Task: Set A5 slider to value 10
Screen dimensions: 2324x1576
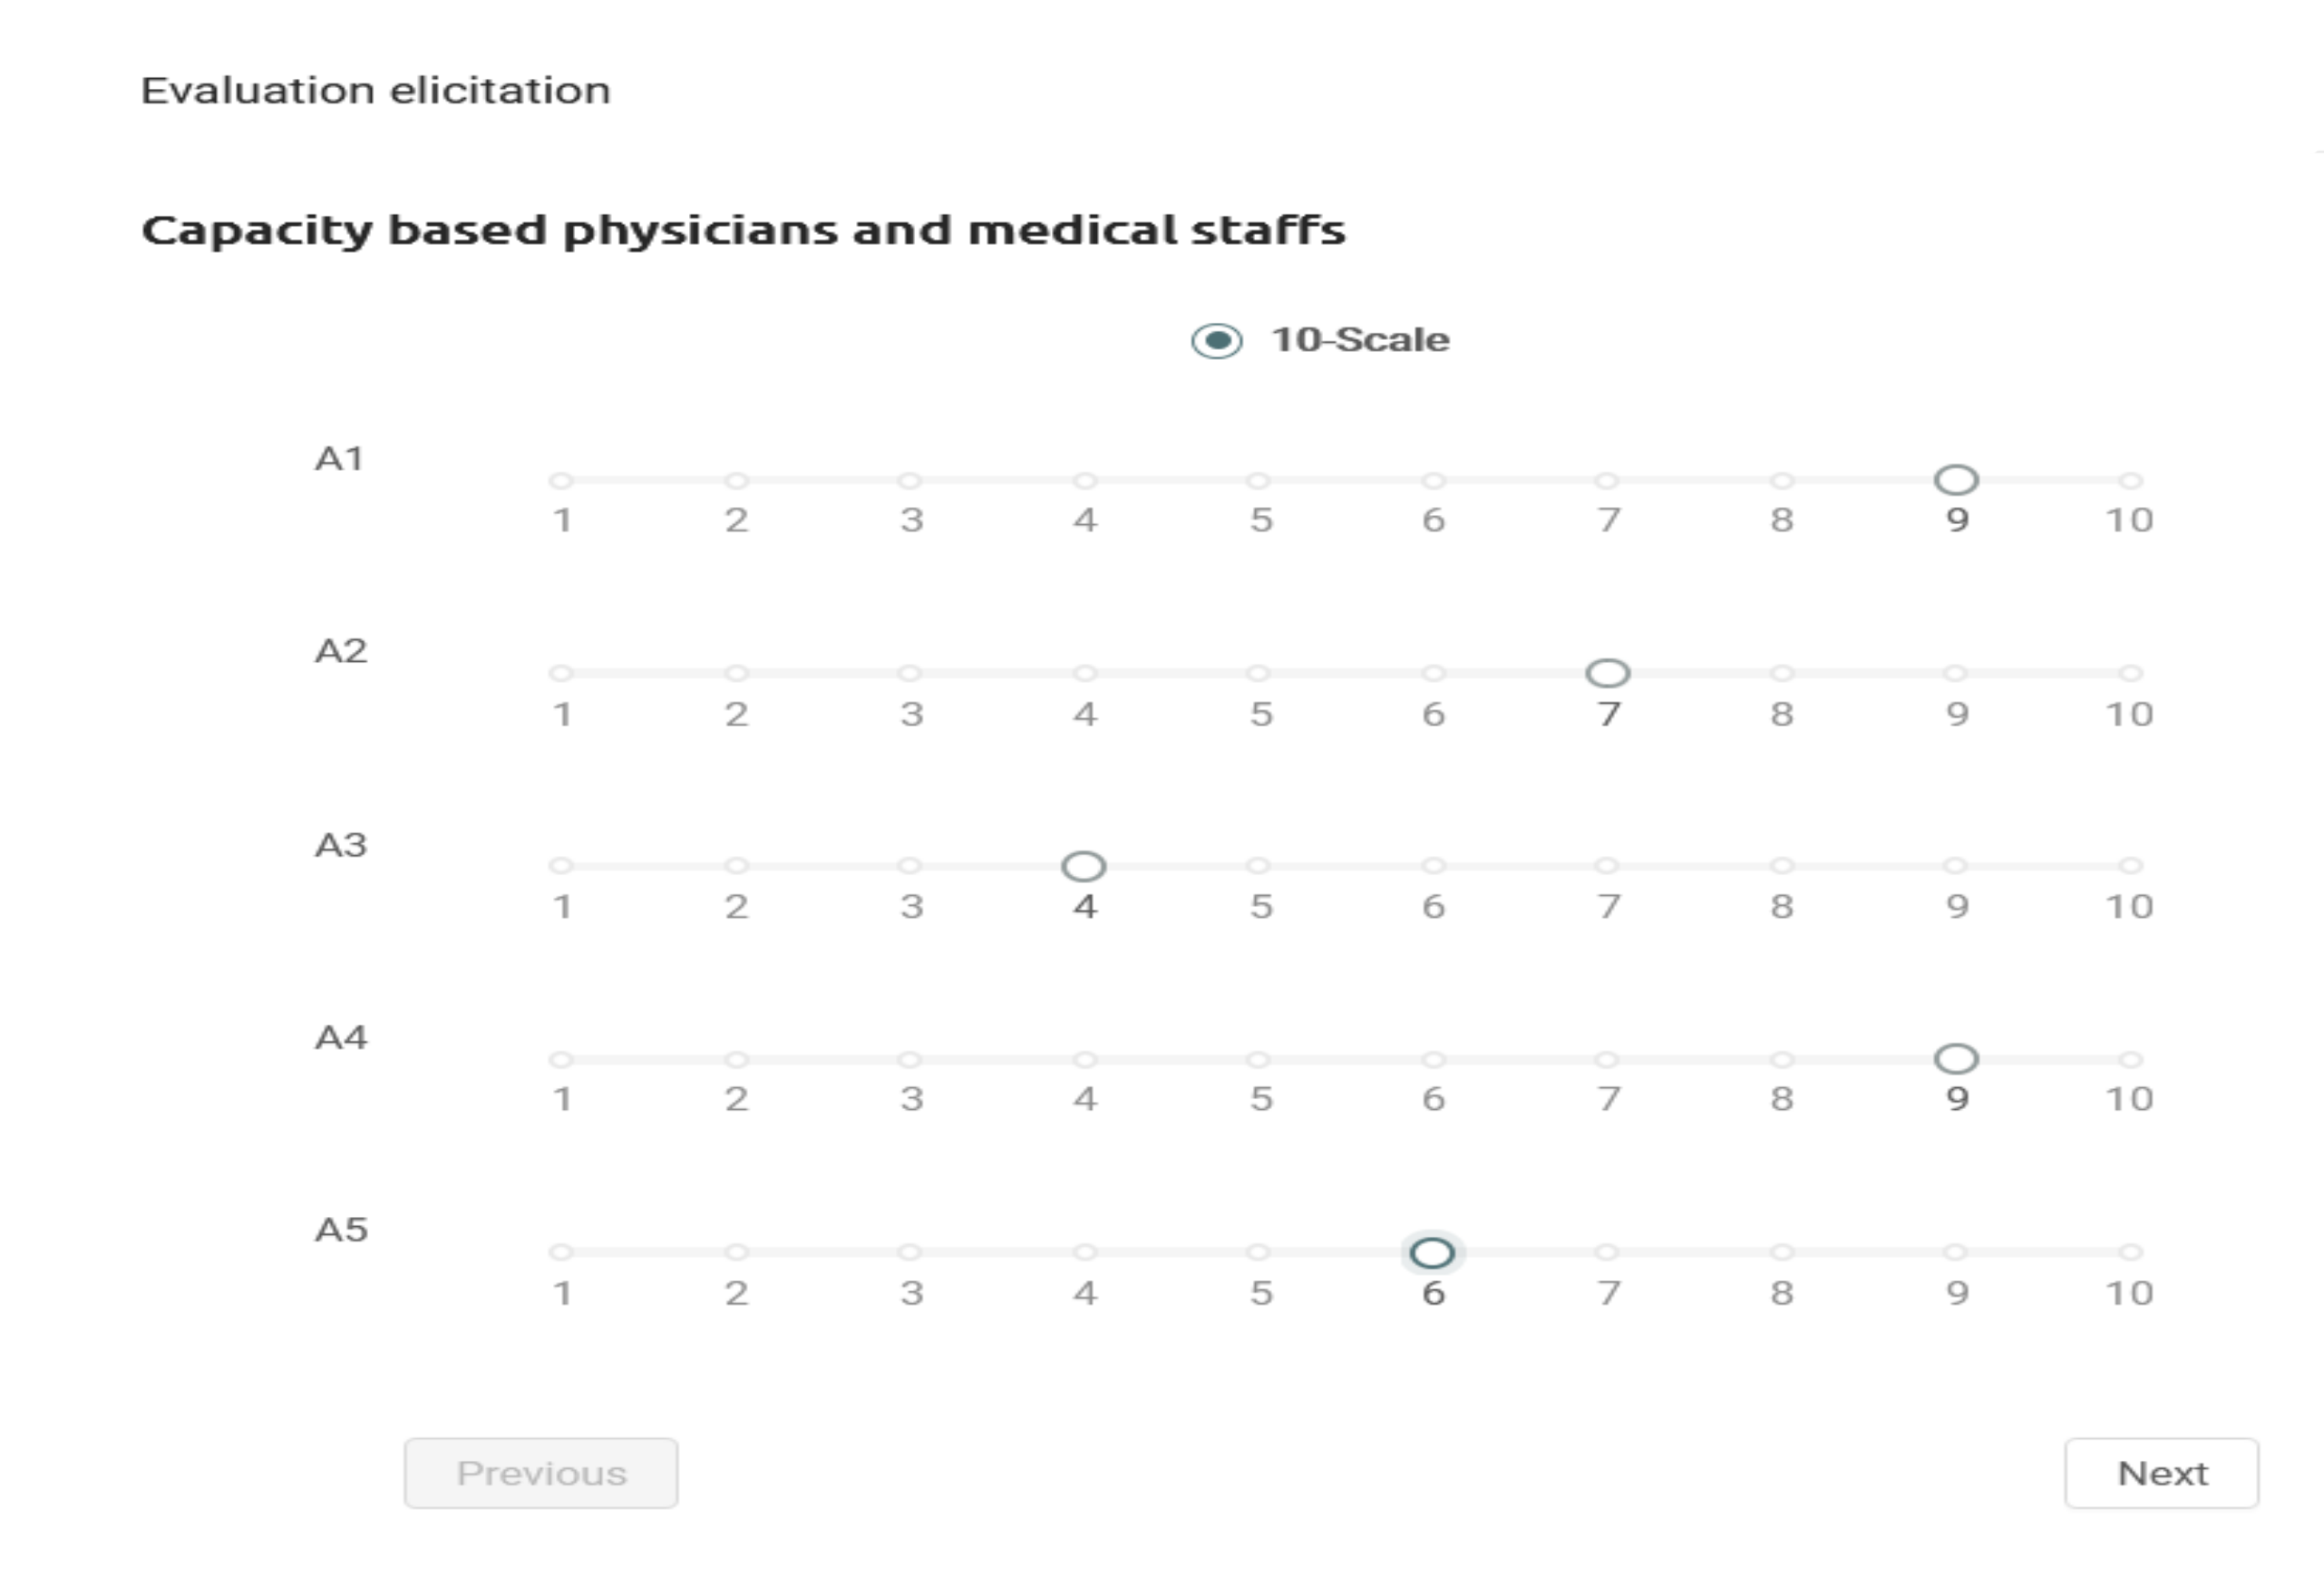Action: point(2130,1252)
